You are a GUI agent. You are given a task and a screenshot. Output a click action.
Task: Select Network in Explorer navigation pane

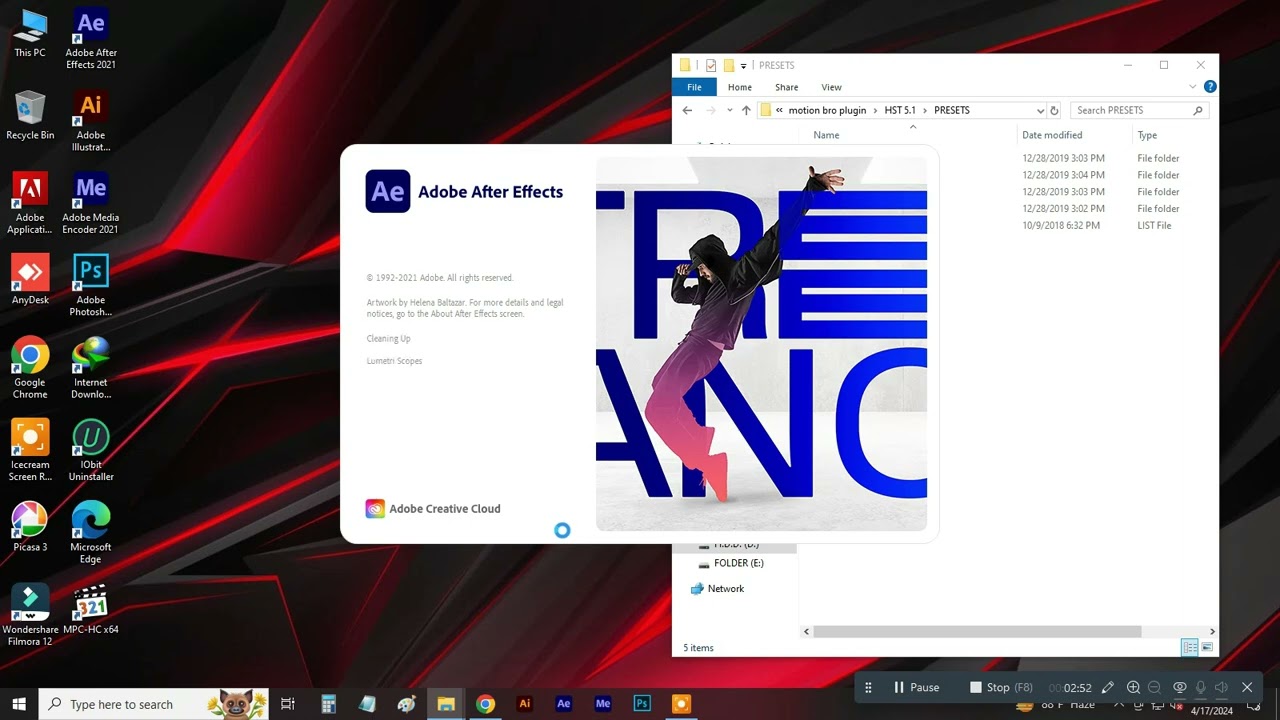point(717,589)
